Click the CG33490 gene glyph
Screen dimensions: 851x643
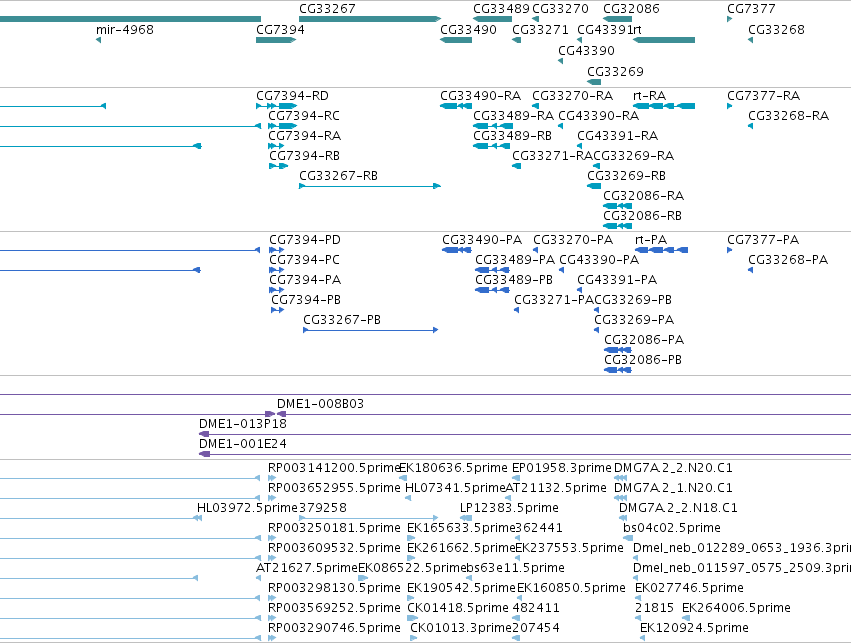[456, 40]
